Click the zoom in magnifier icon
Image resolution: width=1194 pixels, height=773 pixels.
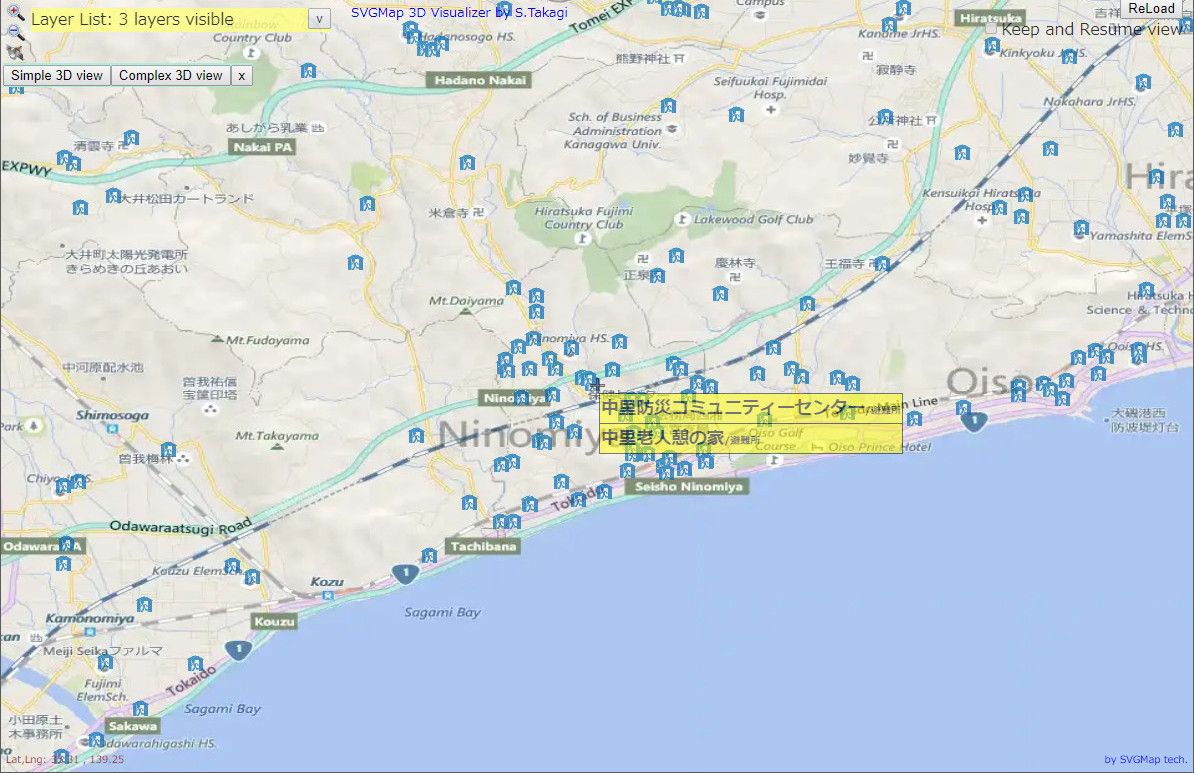(14, 13)
